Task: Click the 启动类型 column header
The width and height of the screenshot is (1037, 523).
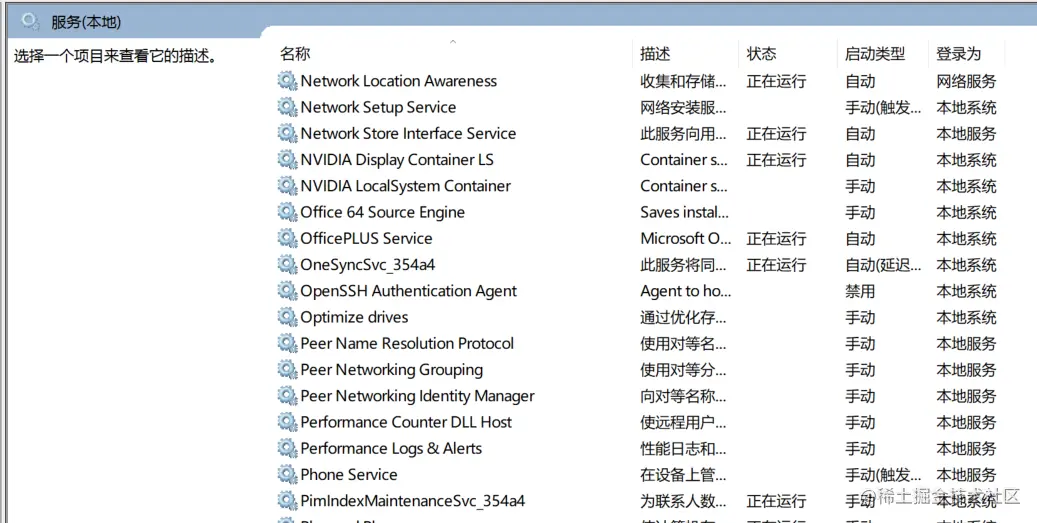Action: 875,54
